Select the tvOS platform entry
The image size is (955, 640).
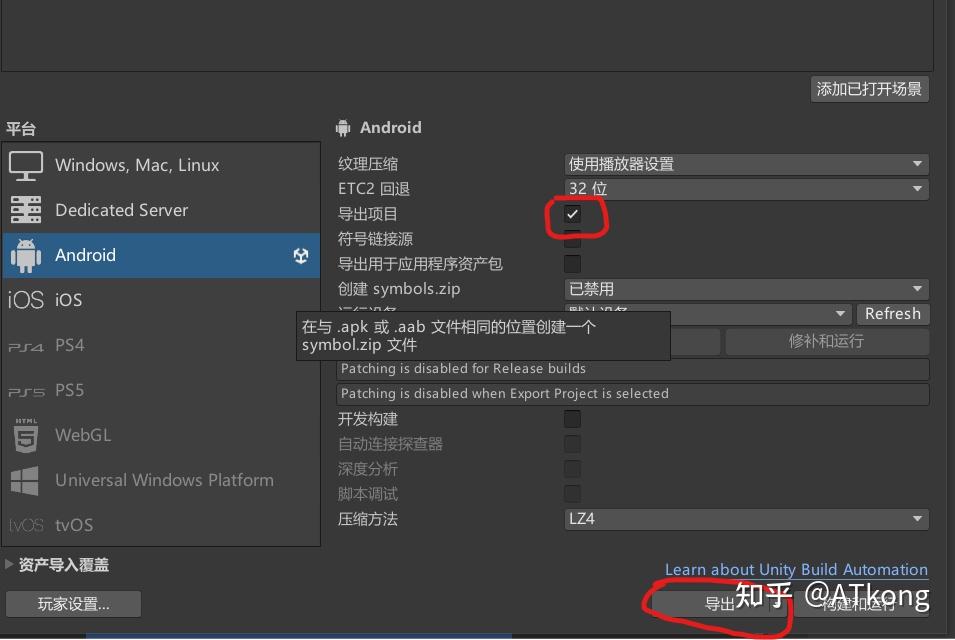[x=161, y=525]
